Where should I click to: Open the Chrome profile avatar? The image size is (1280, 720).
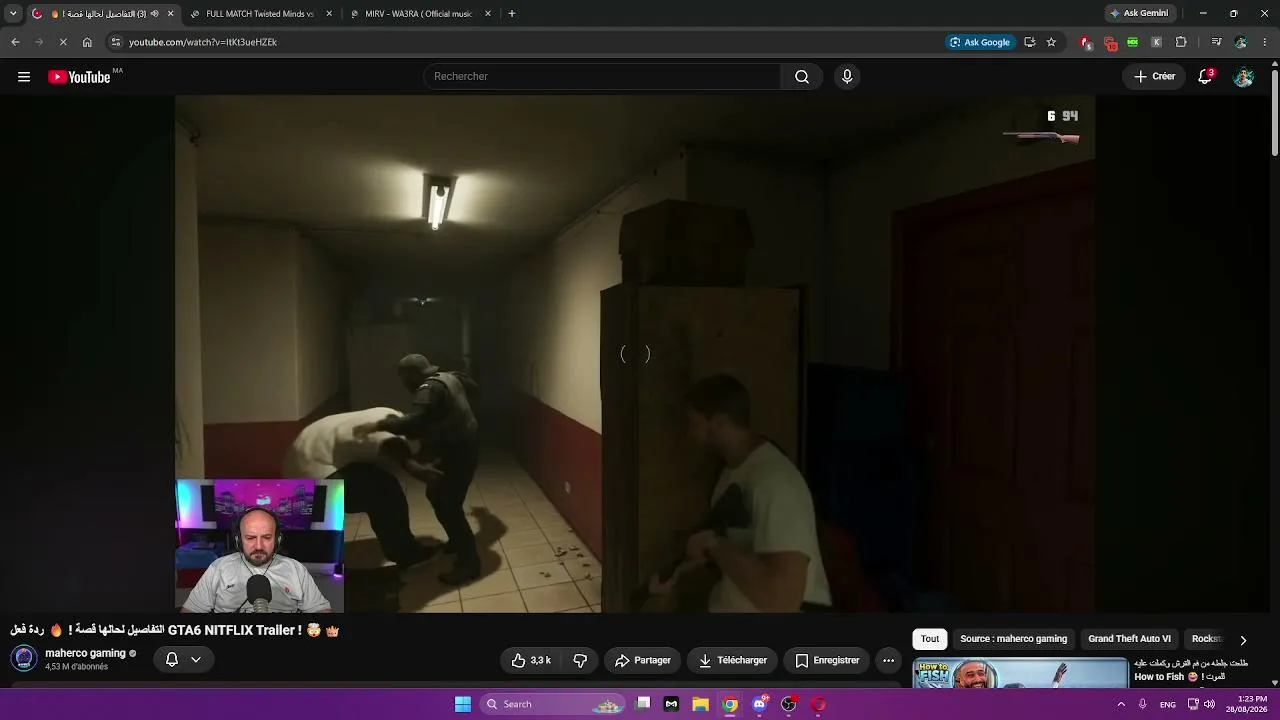tap(1241, 42)
